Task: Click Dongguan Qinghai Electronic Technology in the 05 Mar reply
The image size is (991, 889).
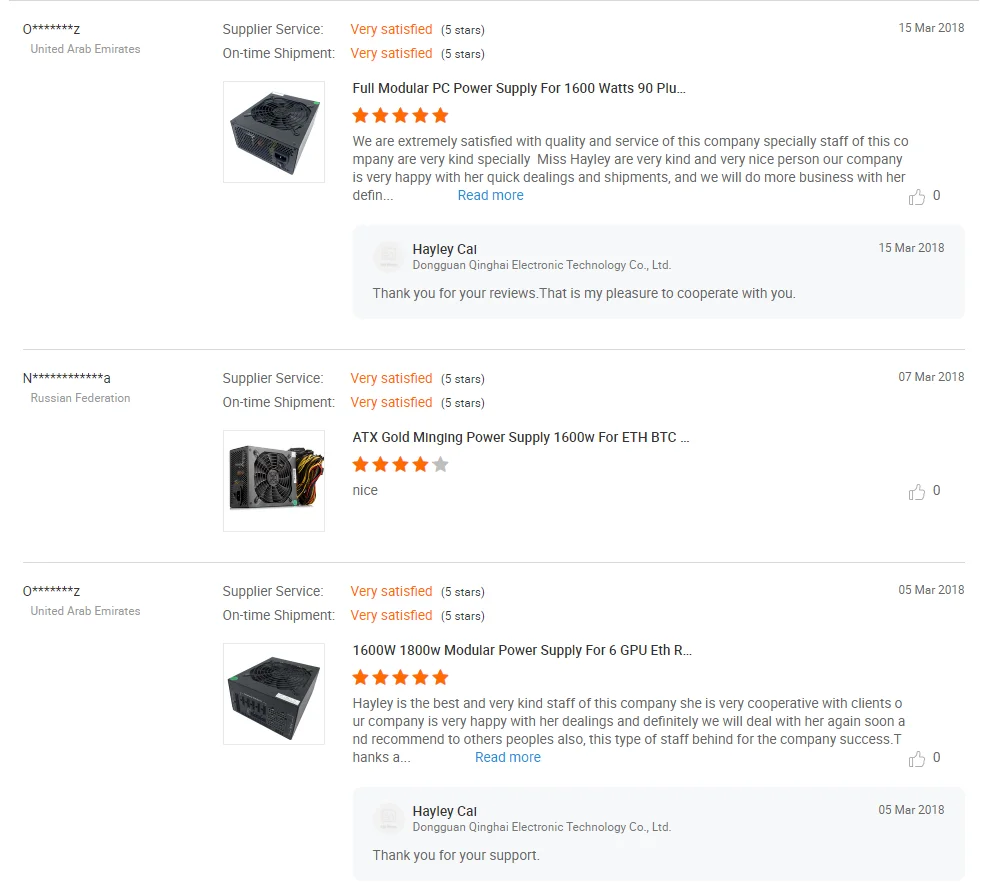Action: pyautogui.click(x=541, y=827)
